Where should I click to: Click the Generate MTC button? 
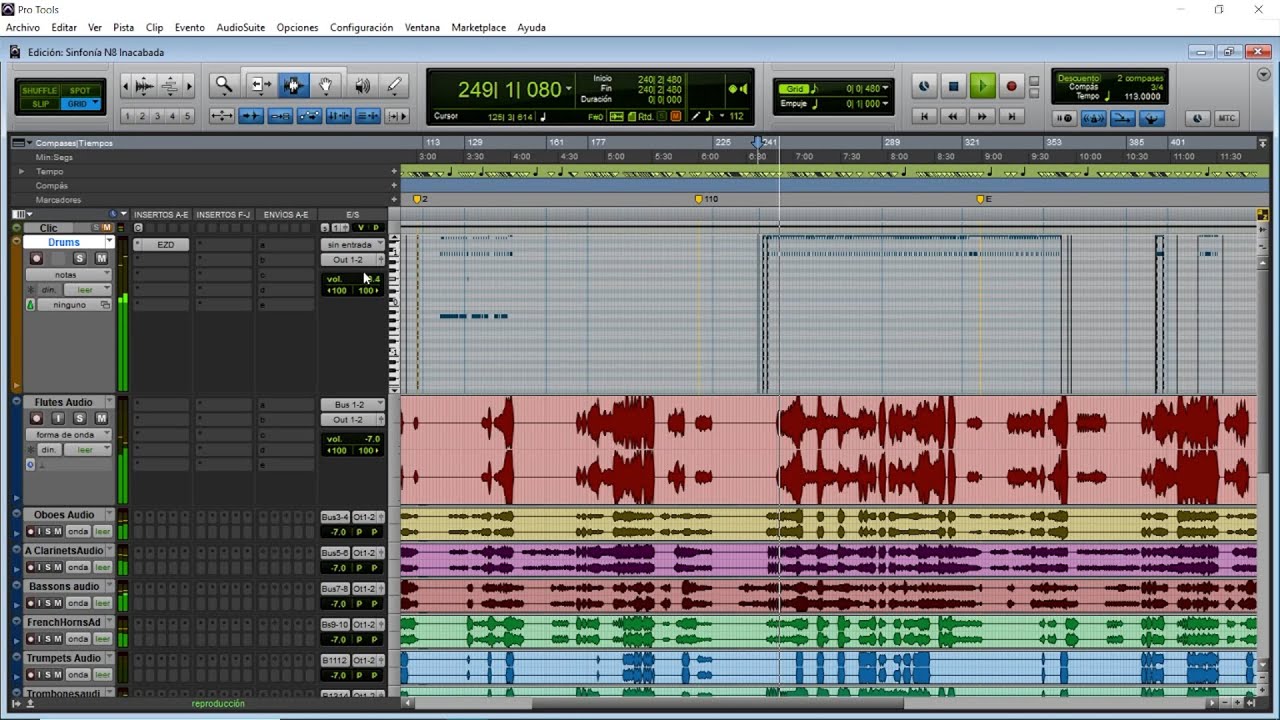1227,118
